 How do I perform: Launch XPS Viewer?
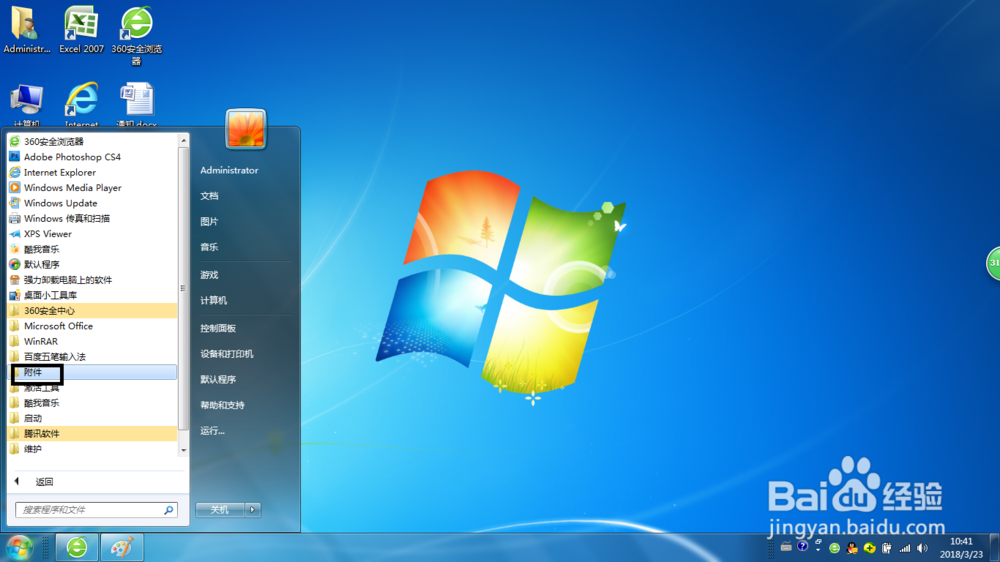pyautogui.click(x=92, y=233)
